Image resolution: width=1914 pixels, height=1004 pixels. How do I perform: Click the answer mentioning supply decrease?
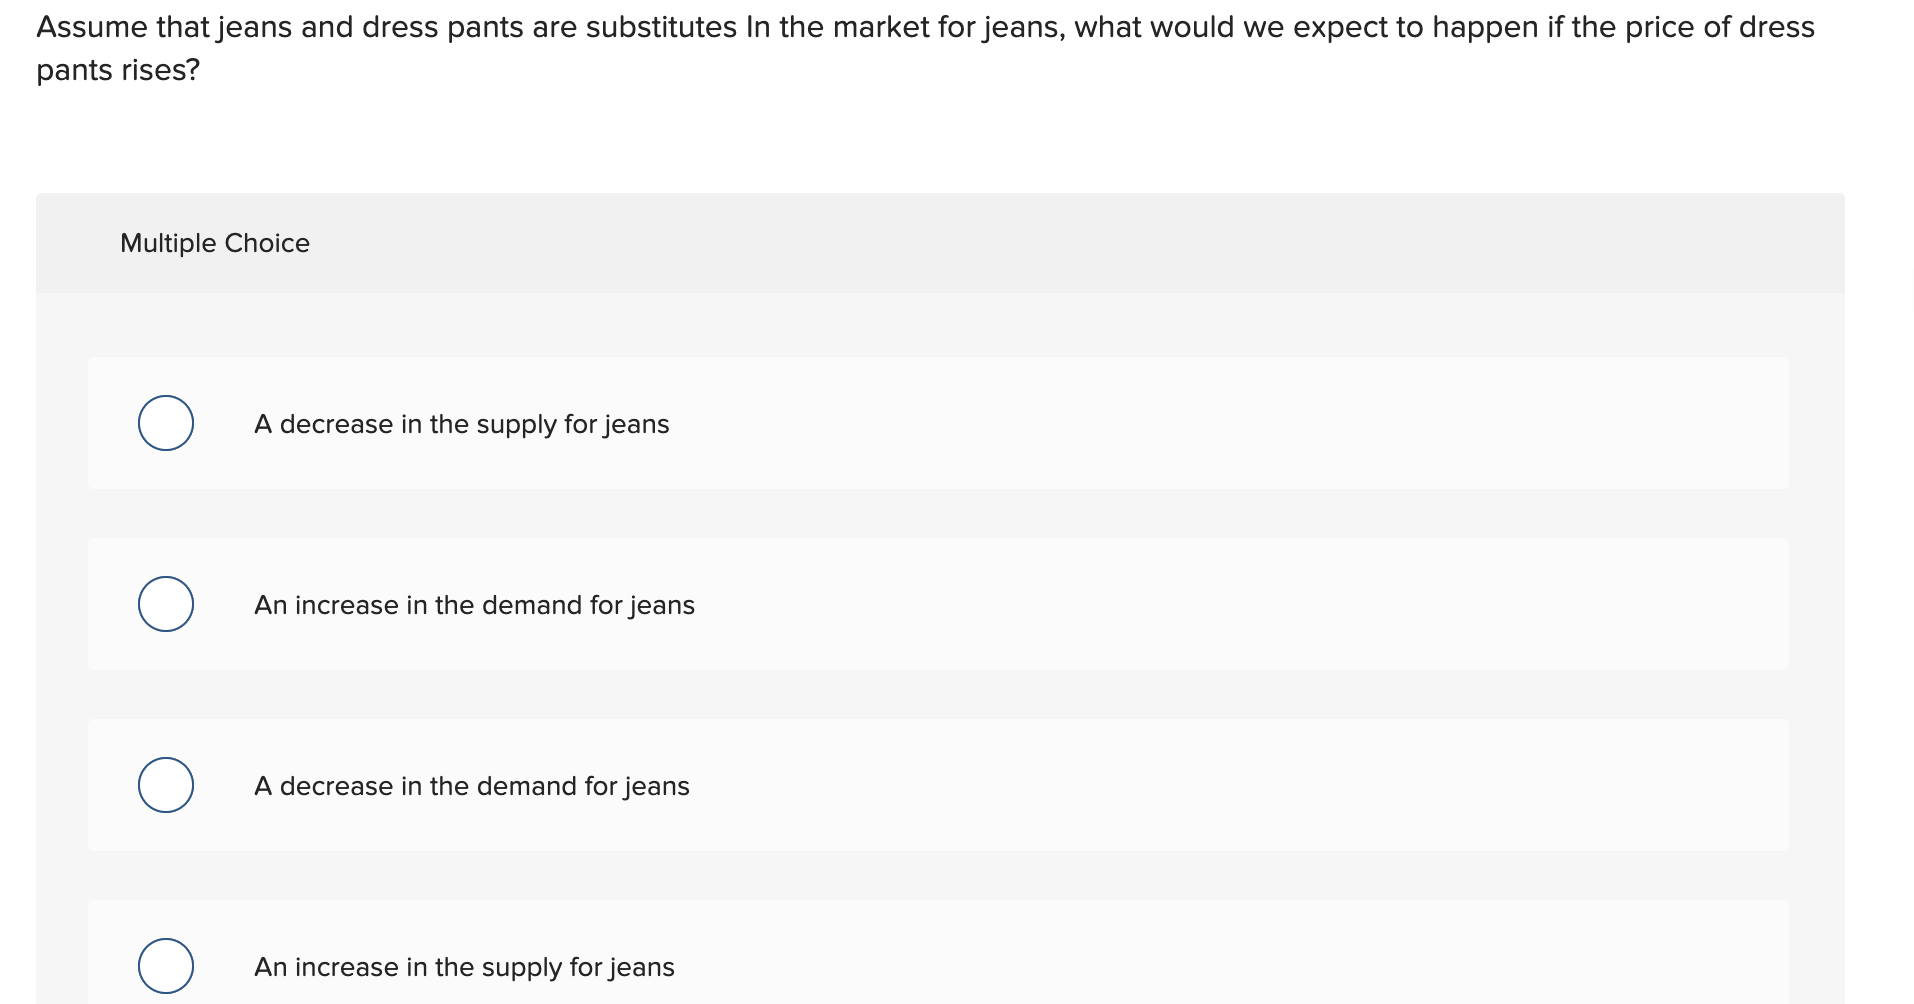coord(461,423)
